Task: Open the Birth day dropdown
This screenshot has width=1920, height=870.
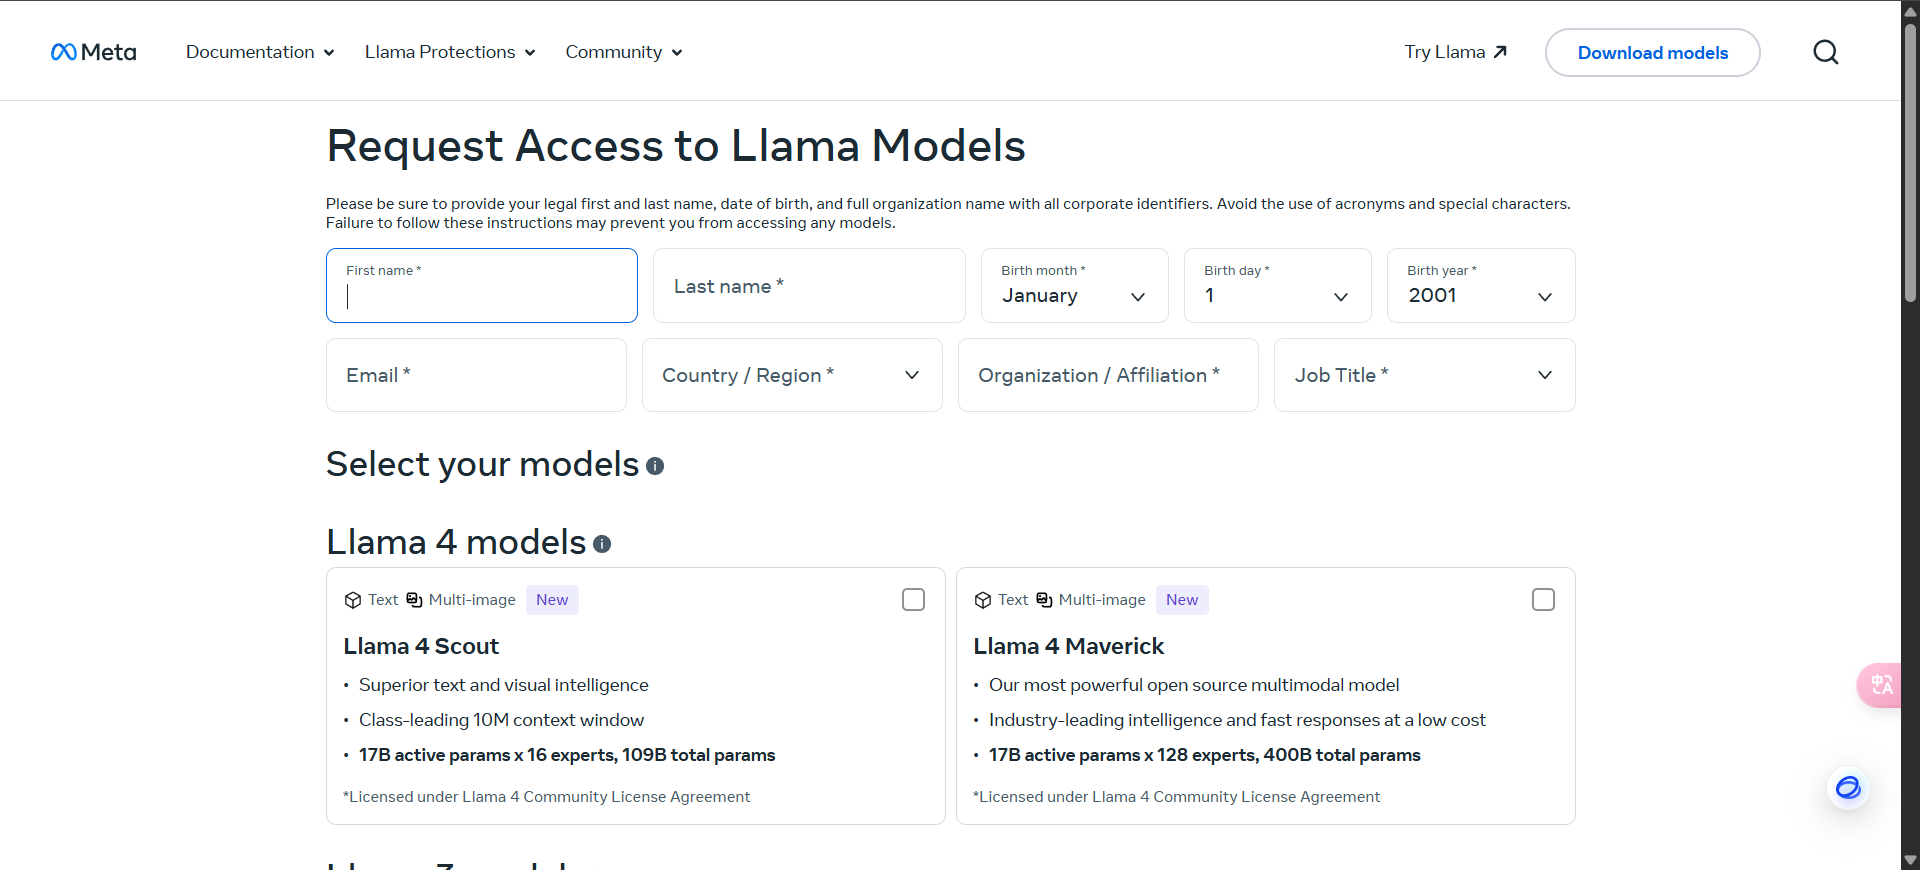Action: click(x=1277, y=286)
